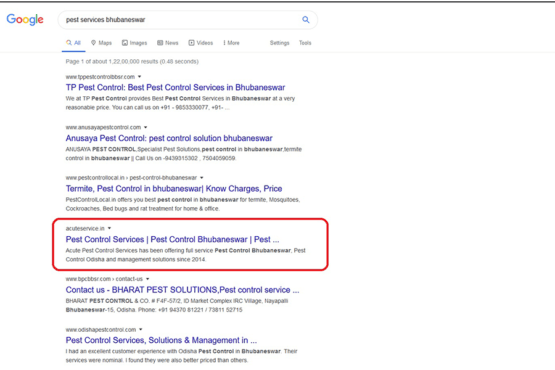
Task: Click snippet starting PestControlLocal.in offers you best
Action: tap(183, 204)
